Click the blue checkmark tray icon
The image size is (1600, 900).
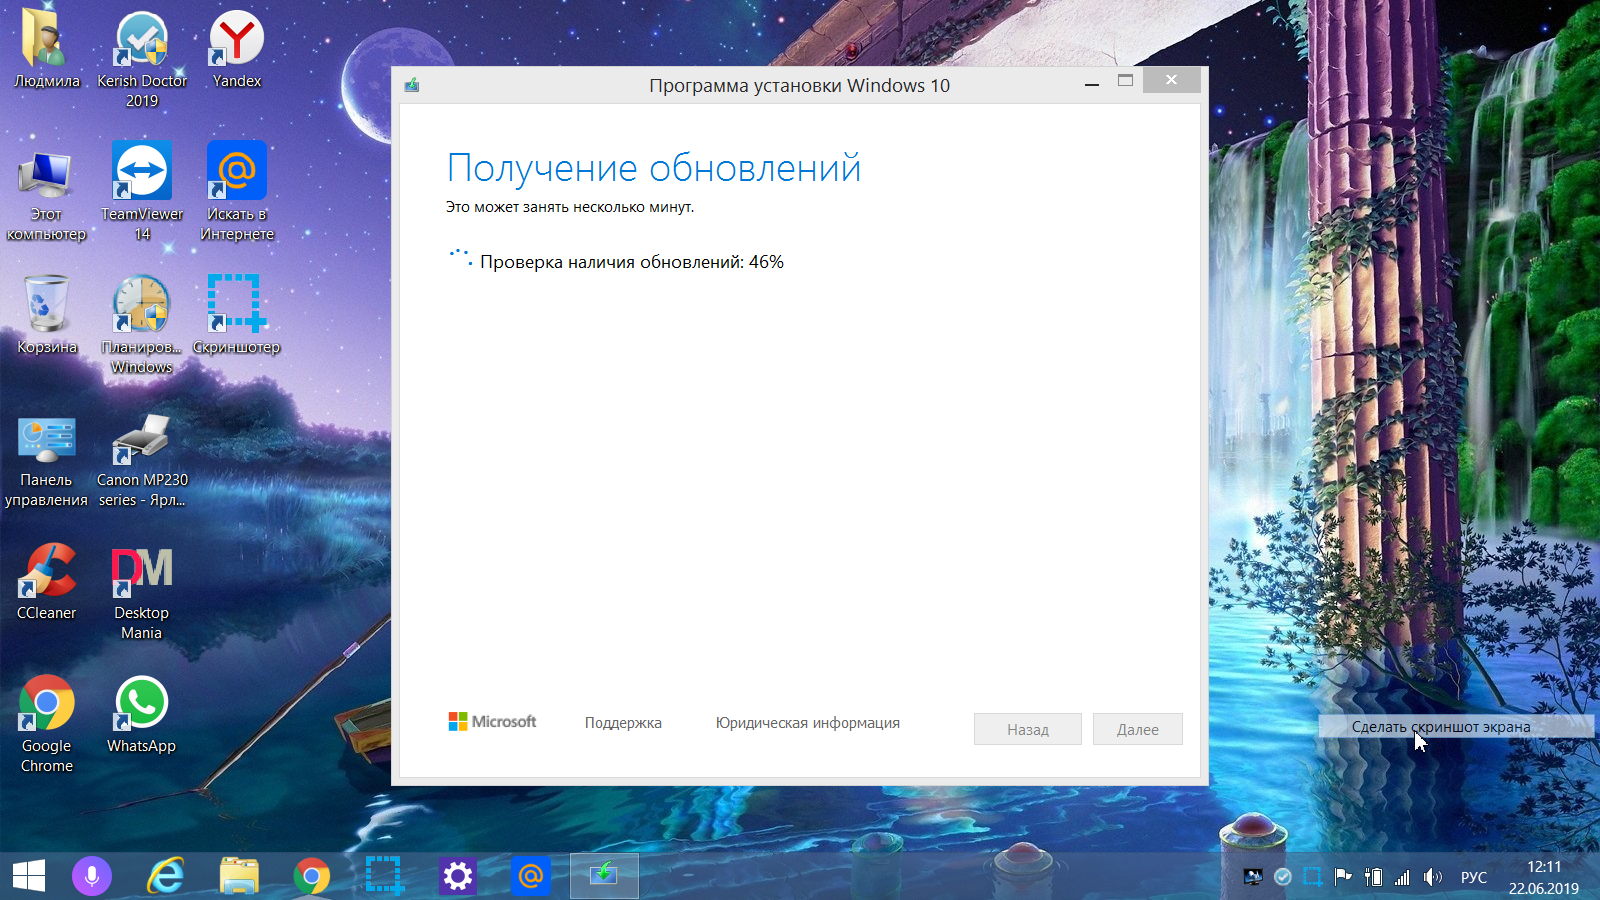click(x=1283, y=877)
